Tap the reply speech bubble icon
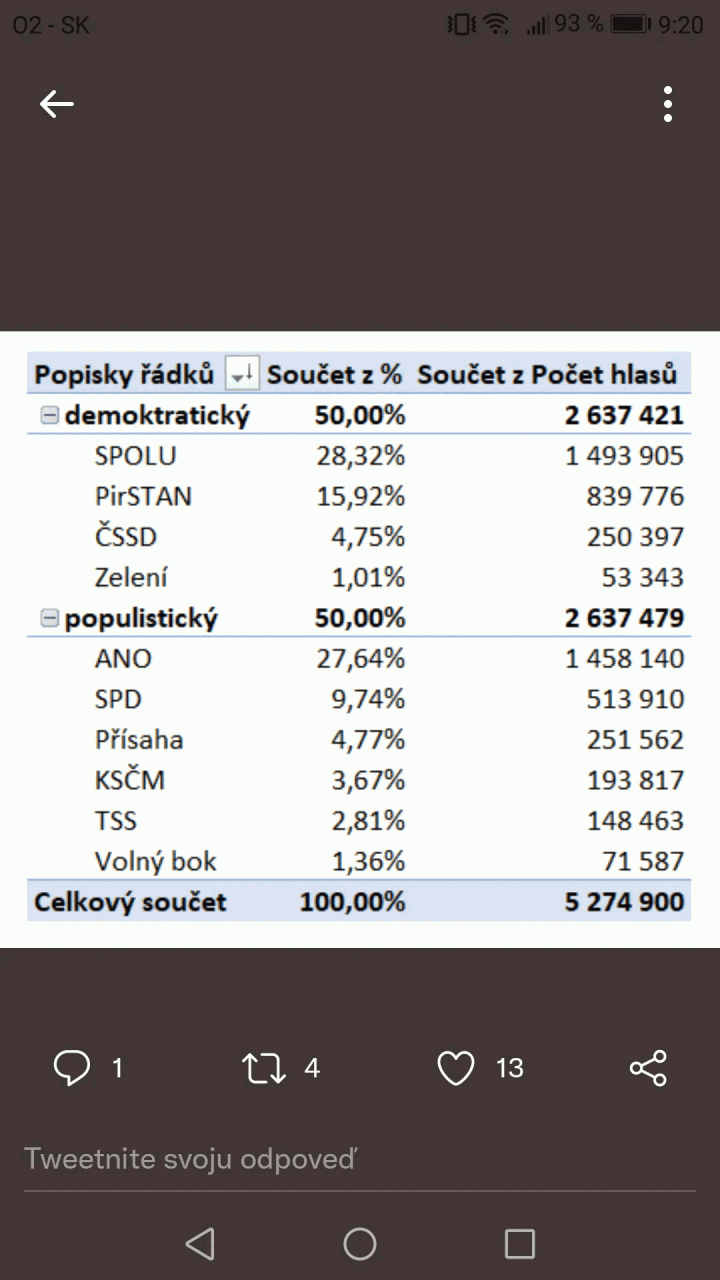720x1280 pixels. pyautogui.click(x=71, y=1068)
